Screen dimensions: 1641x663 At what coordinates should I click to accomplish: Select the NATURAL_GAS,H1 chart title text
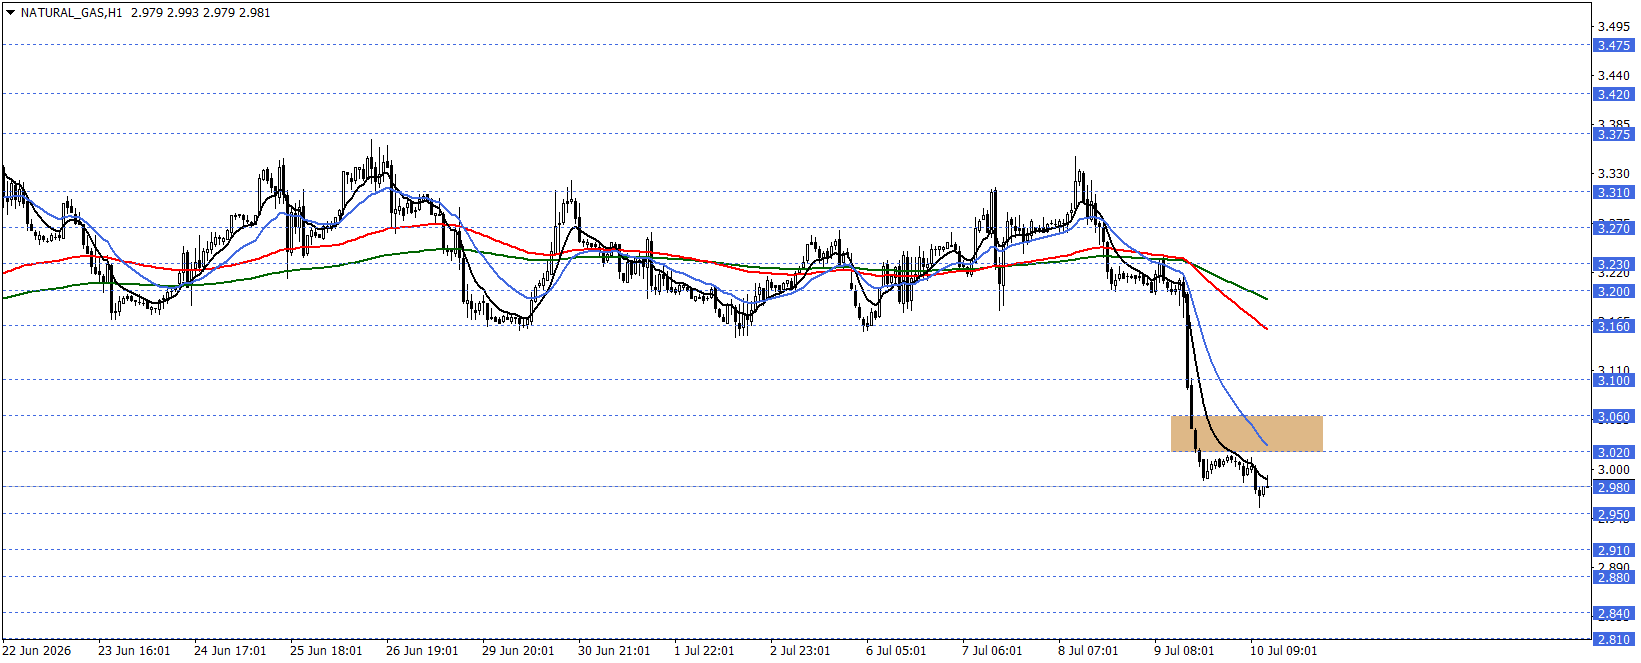71,13
